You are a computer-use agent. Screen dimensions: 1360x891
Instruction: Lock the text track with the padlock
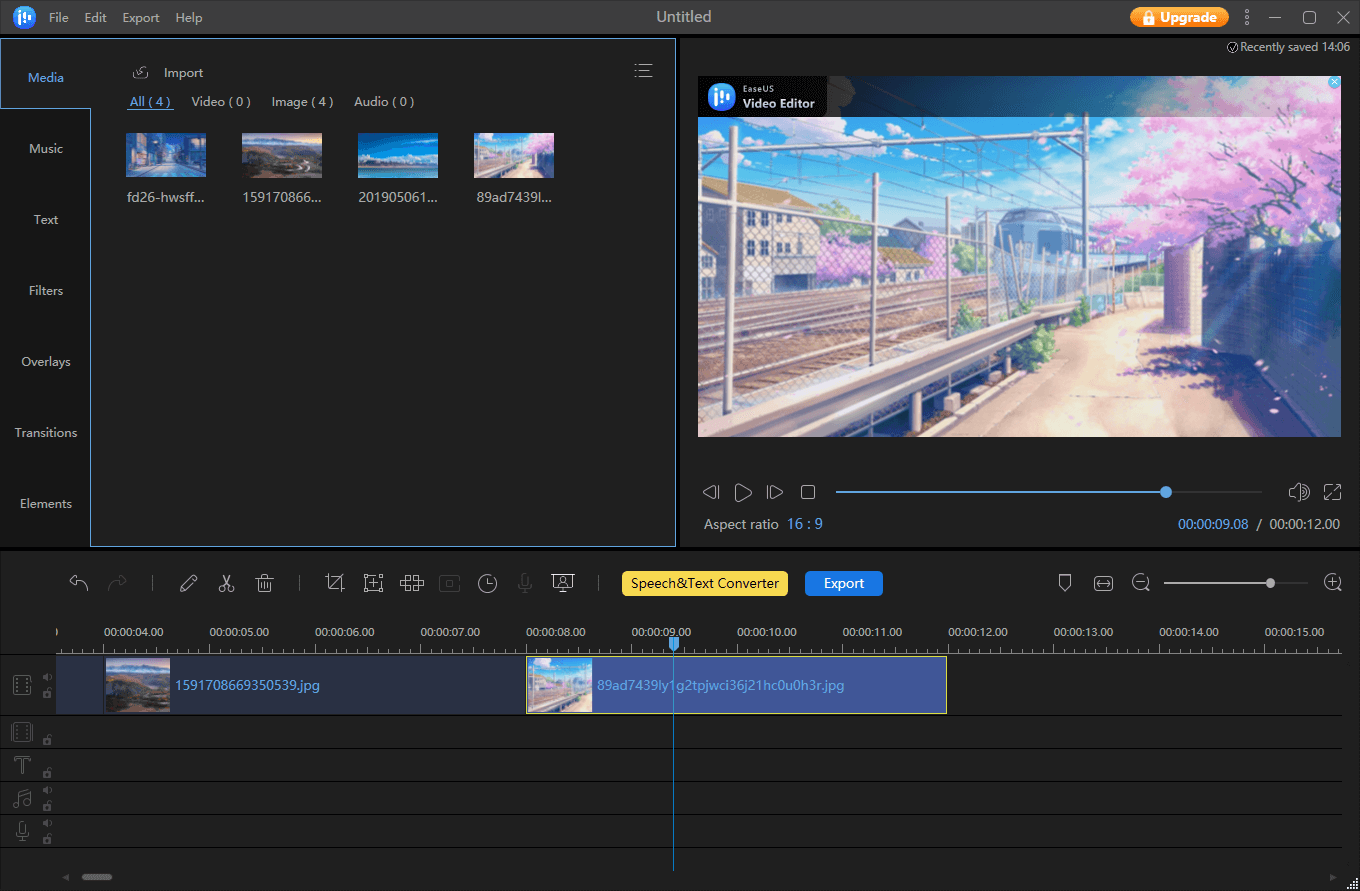click(47, 774)
